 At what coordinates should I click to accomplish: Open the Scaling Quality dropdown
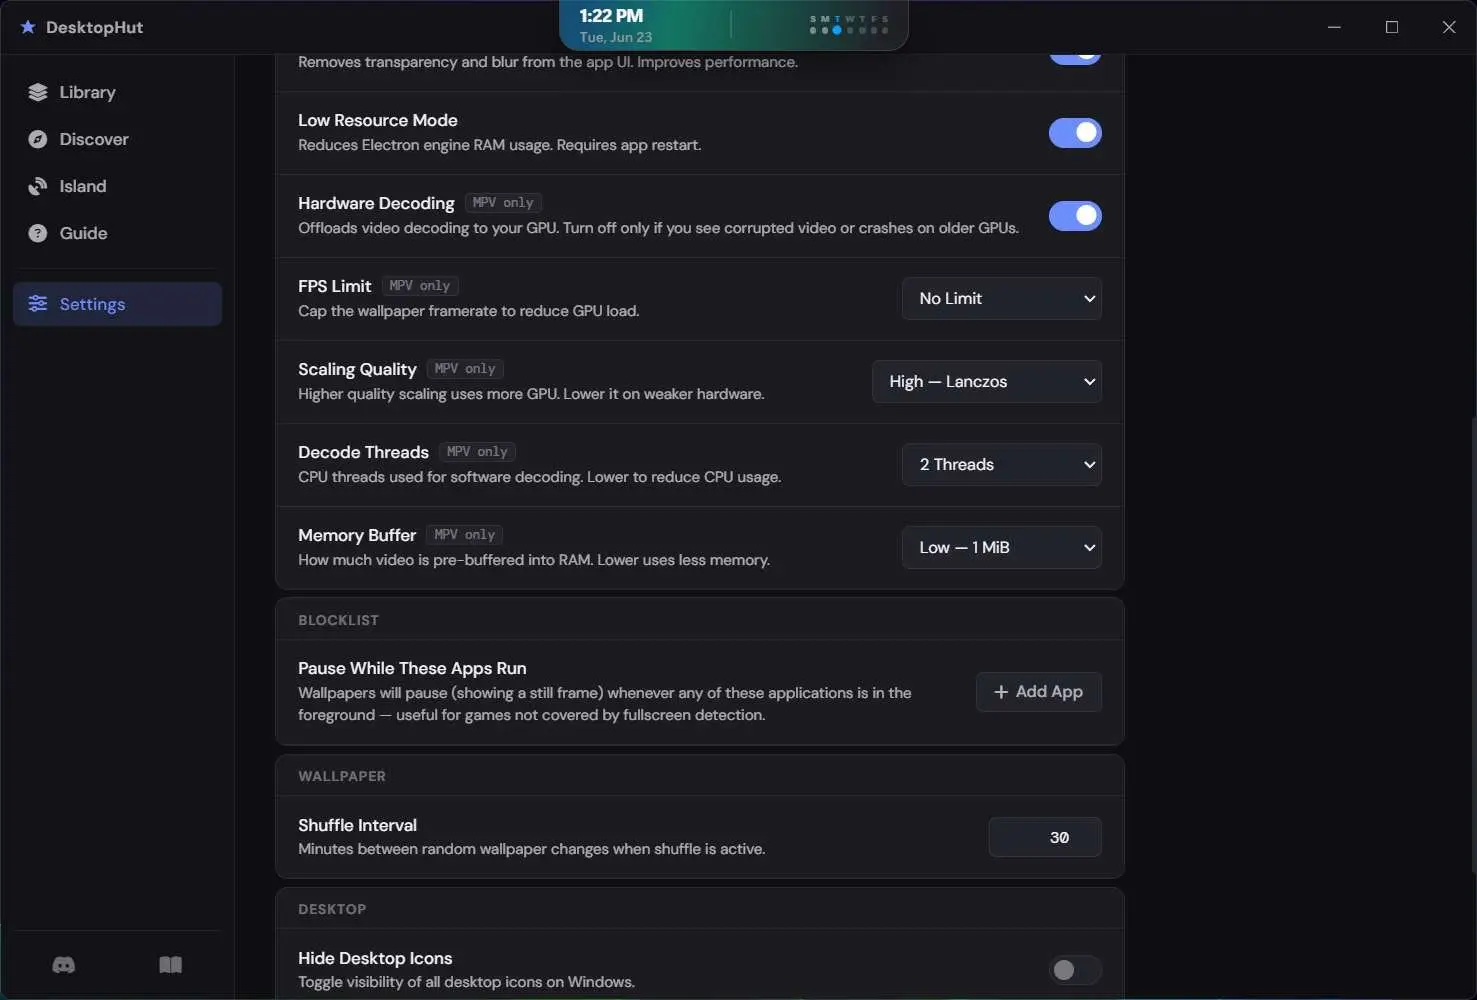[987, 382]
